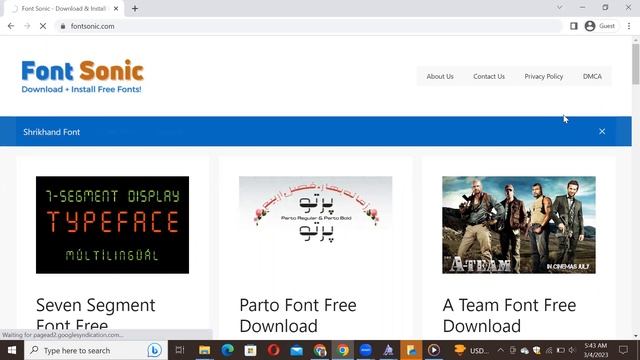The width and height of the screenshot is (640, 360).
Task: Open the Guest profile button
Action: pyautogui.click(x=600, y=26)
